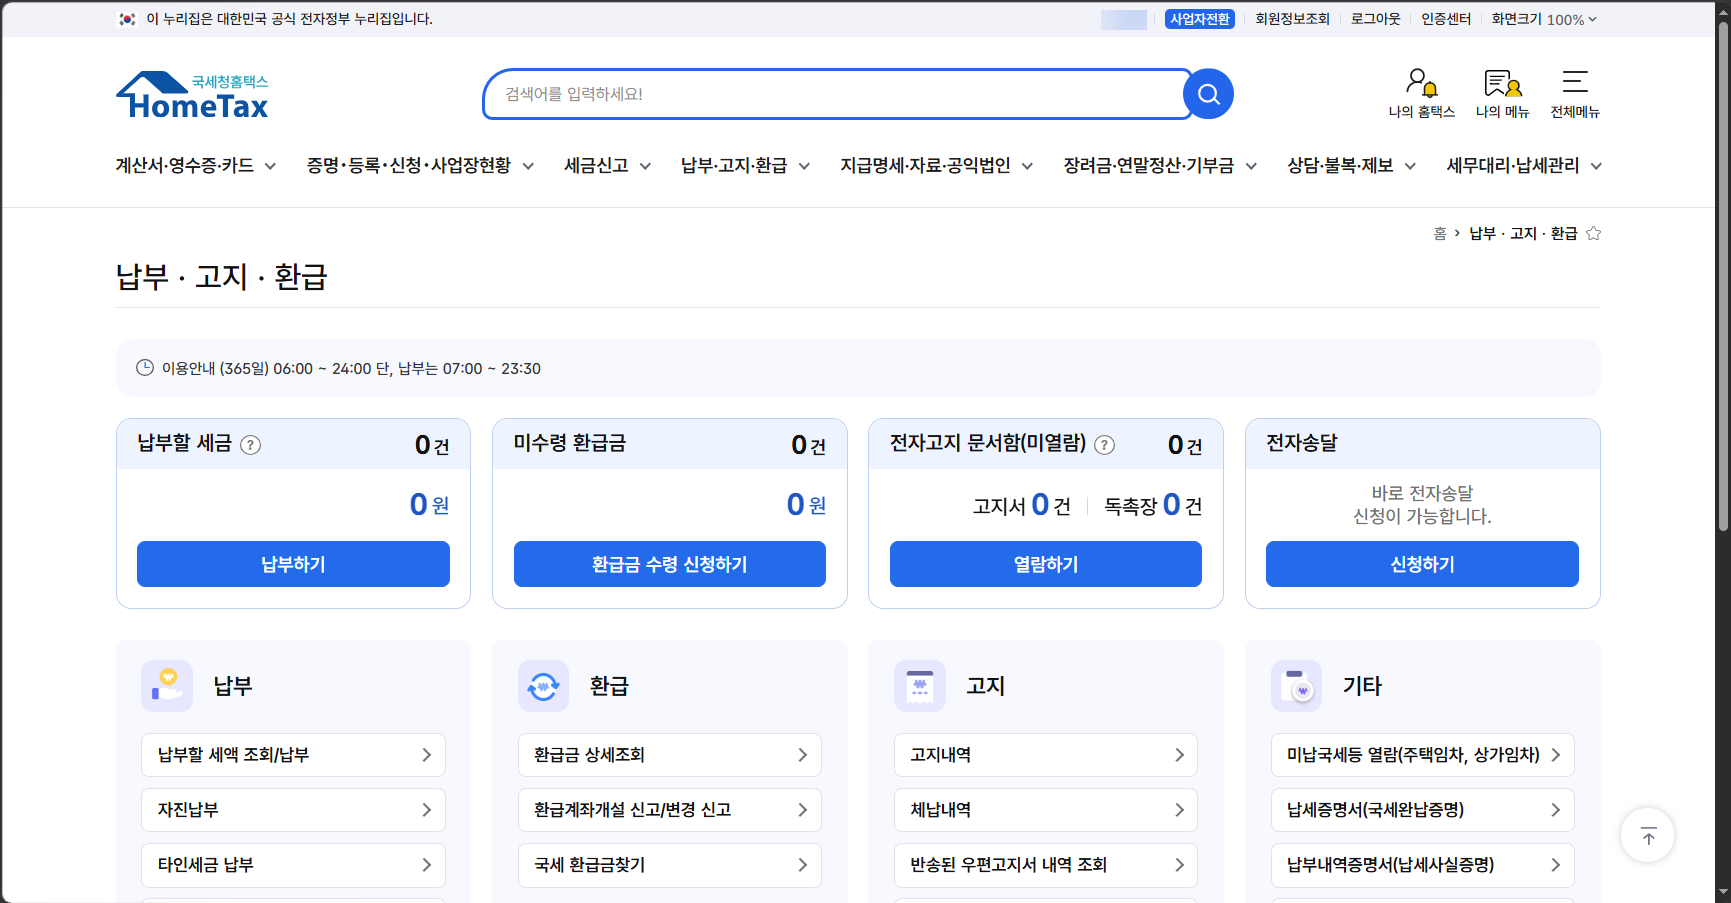Open 국세 환급금찾기 item

click(x=670, y=865)
